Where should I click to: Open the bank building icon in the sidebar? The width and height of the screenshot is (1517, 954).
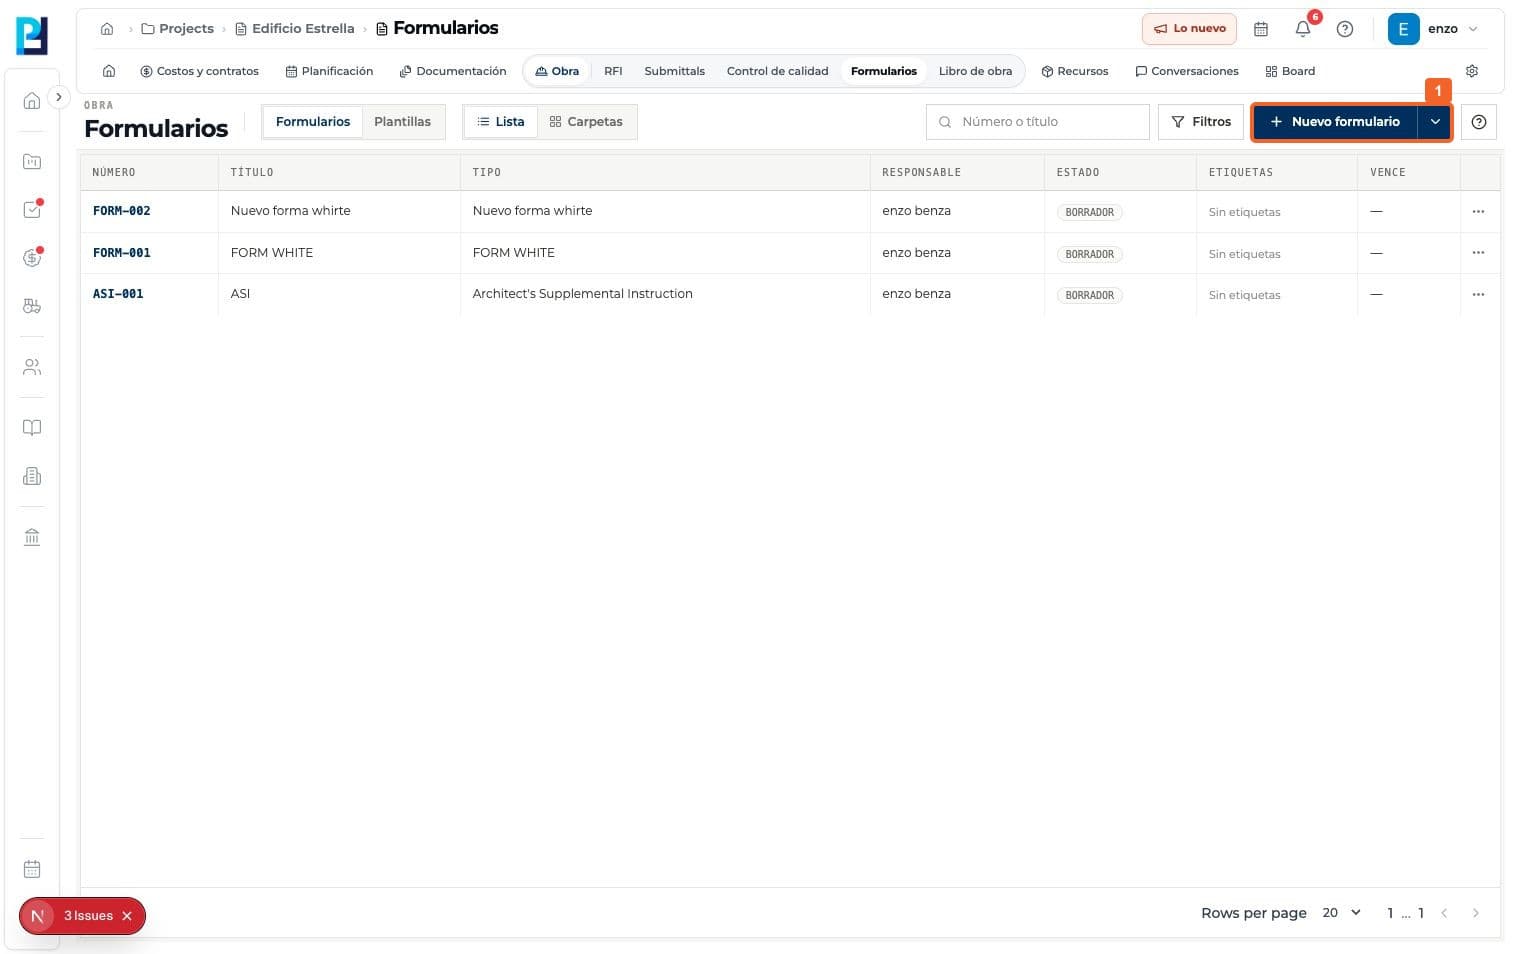point(32,537)
